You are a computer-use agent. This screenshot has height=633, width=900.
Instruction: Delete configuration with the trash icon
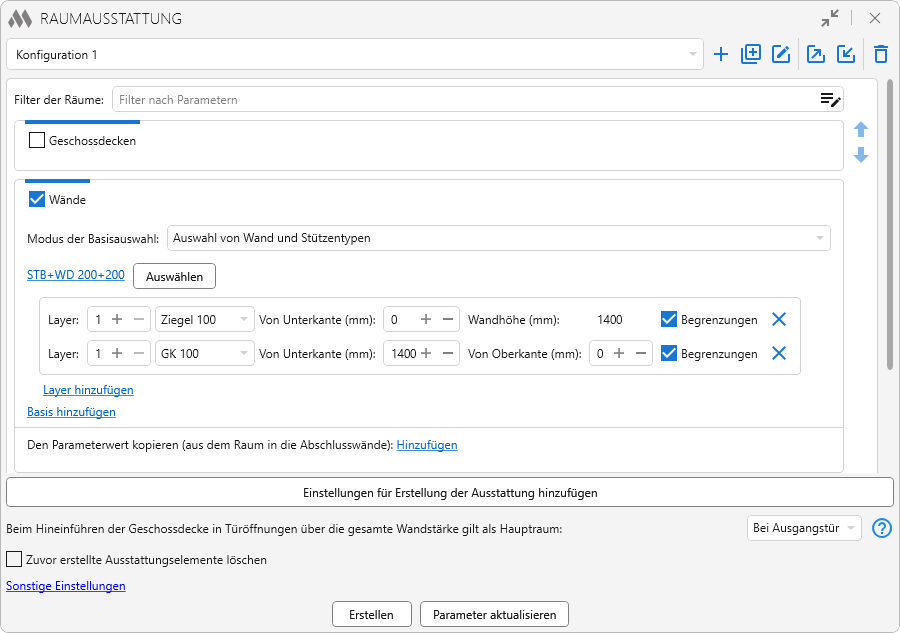pyautogui.click(x=880, y=55)
